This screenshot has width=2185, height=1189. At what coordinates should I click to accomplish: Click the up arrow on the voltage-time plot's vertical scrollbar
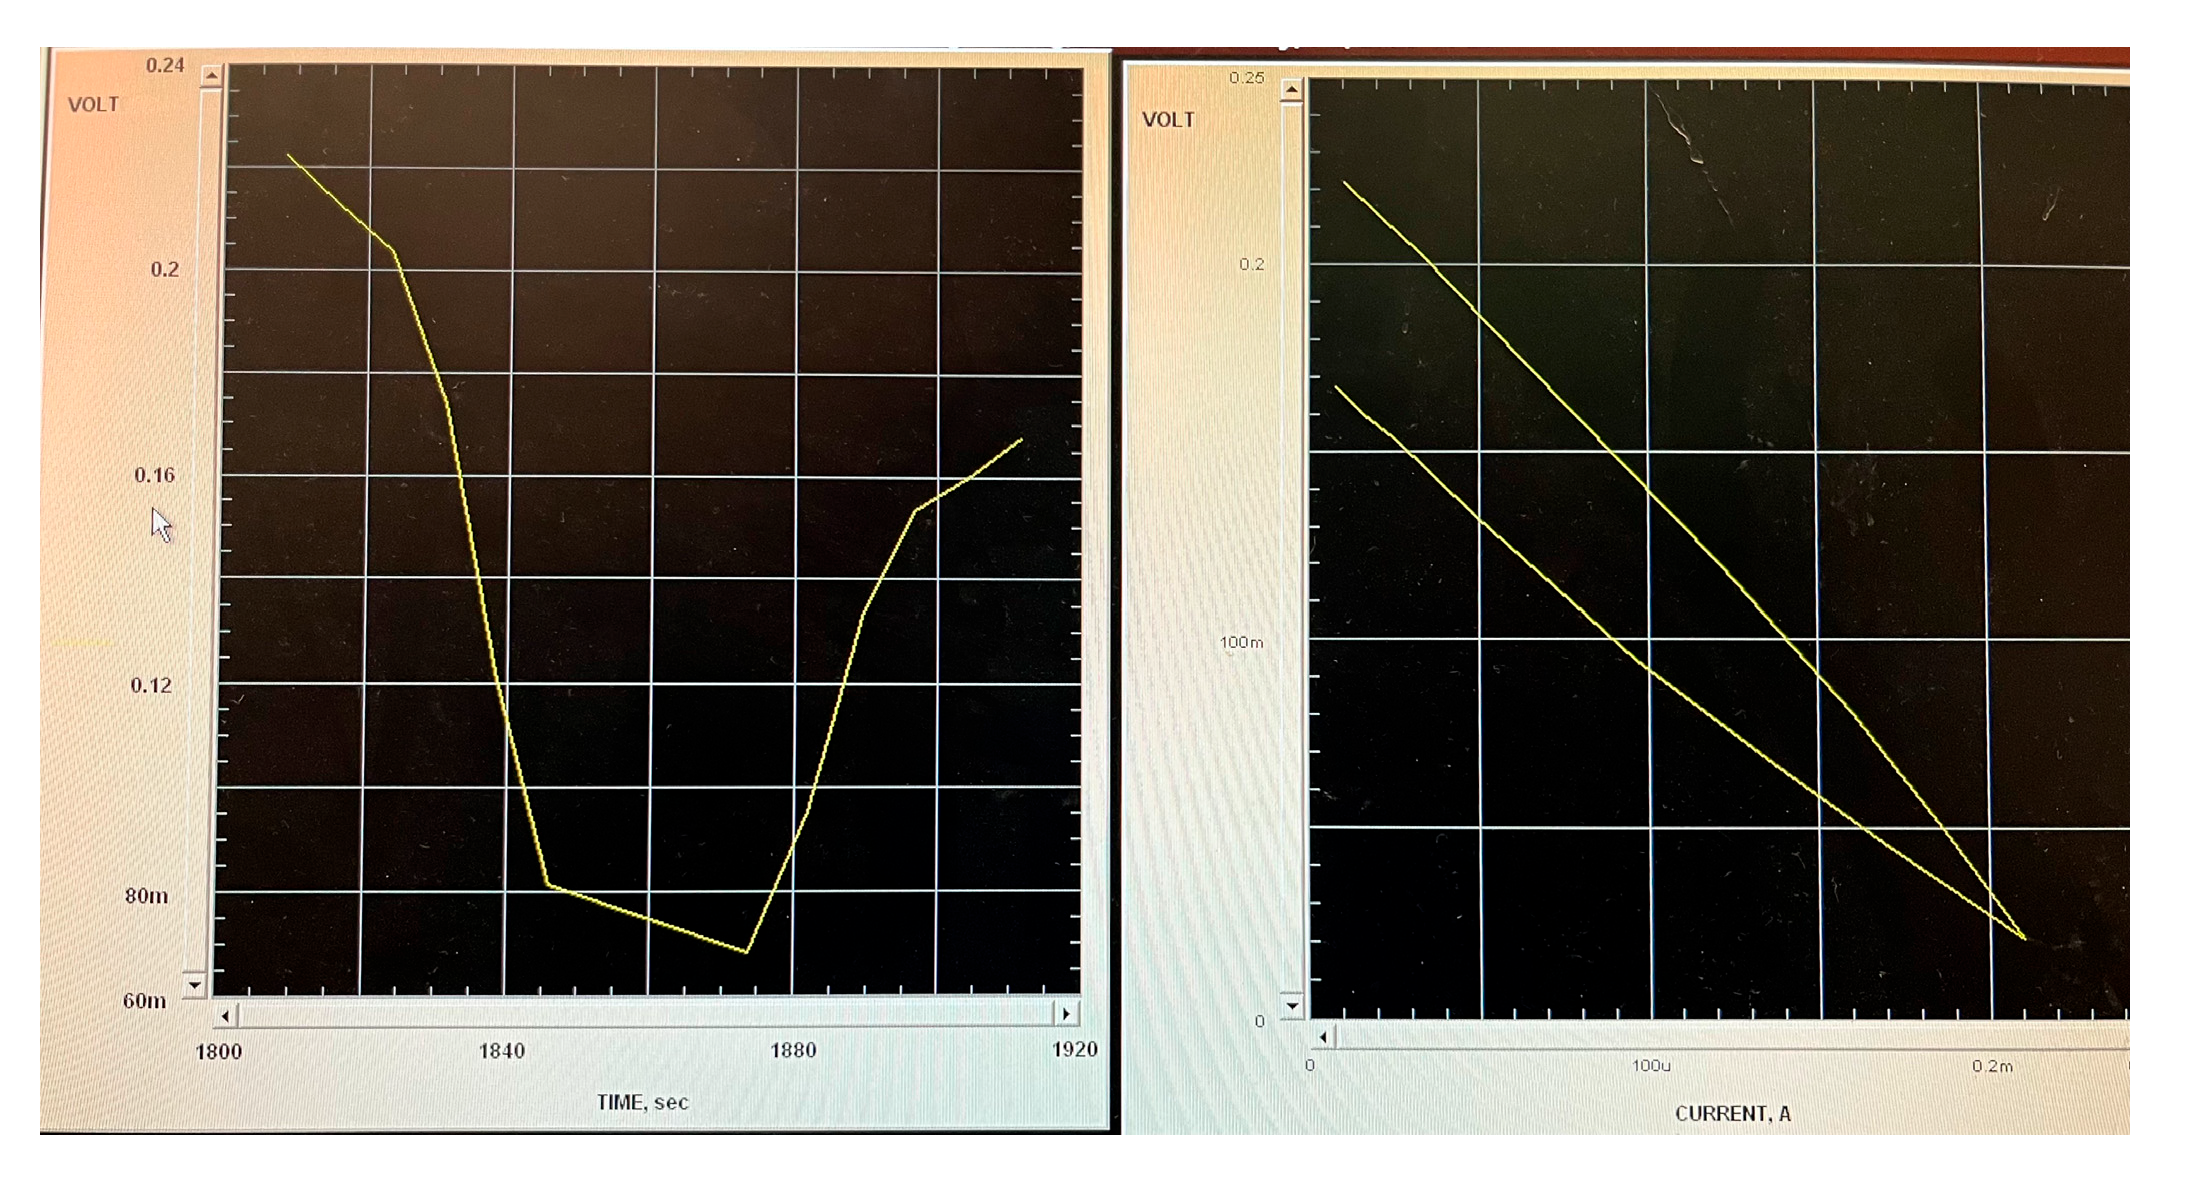click(211, 76)
